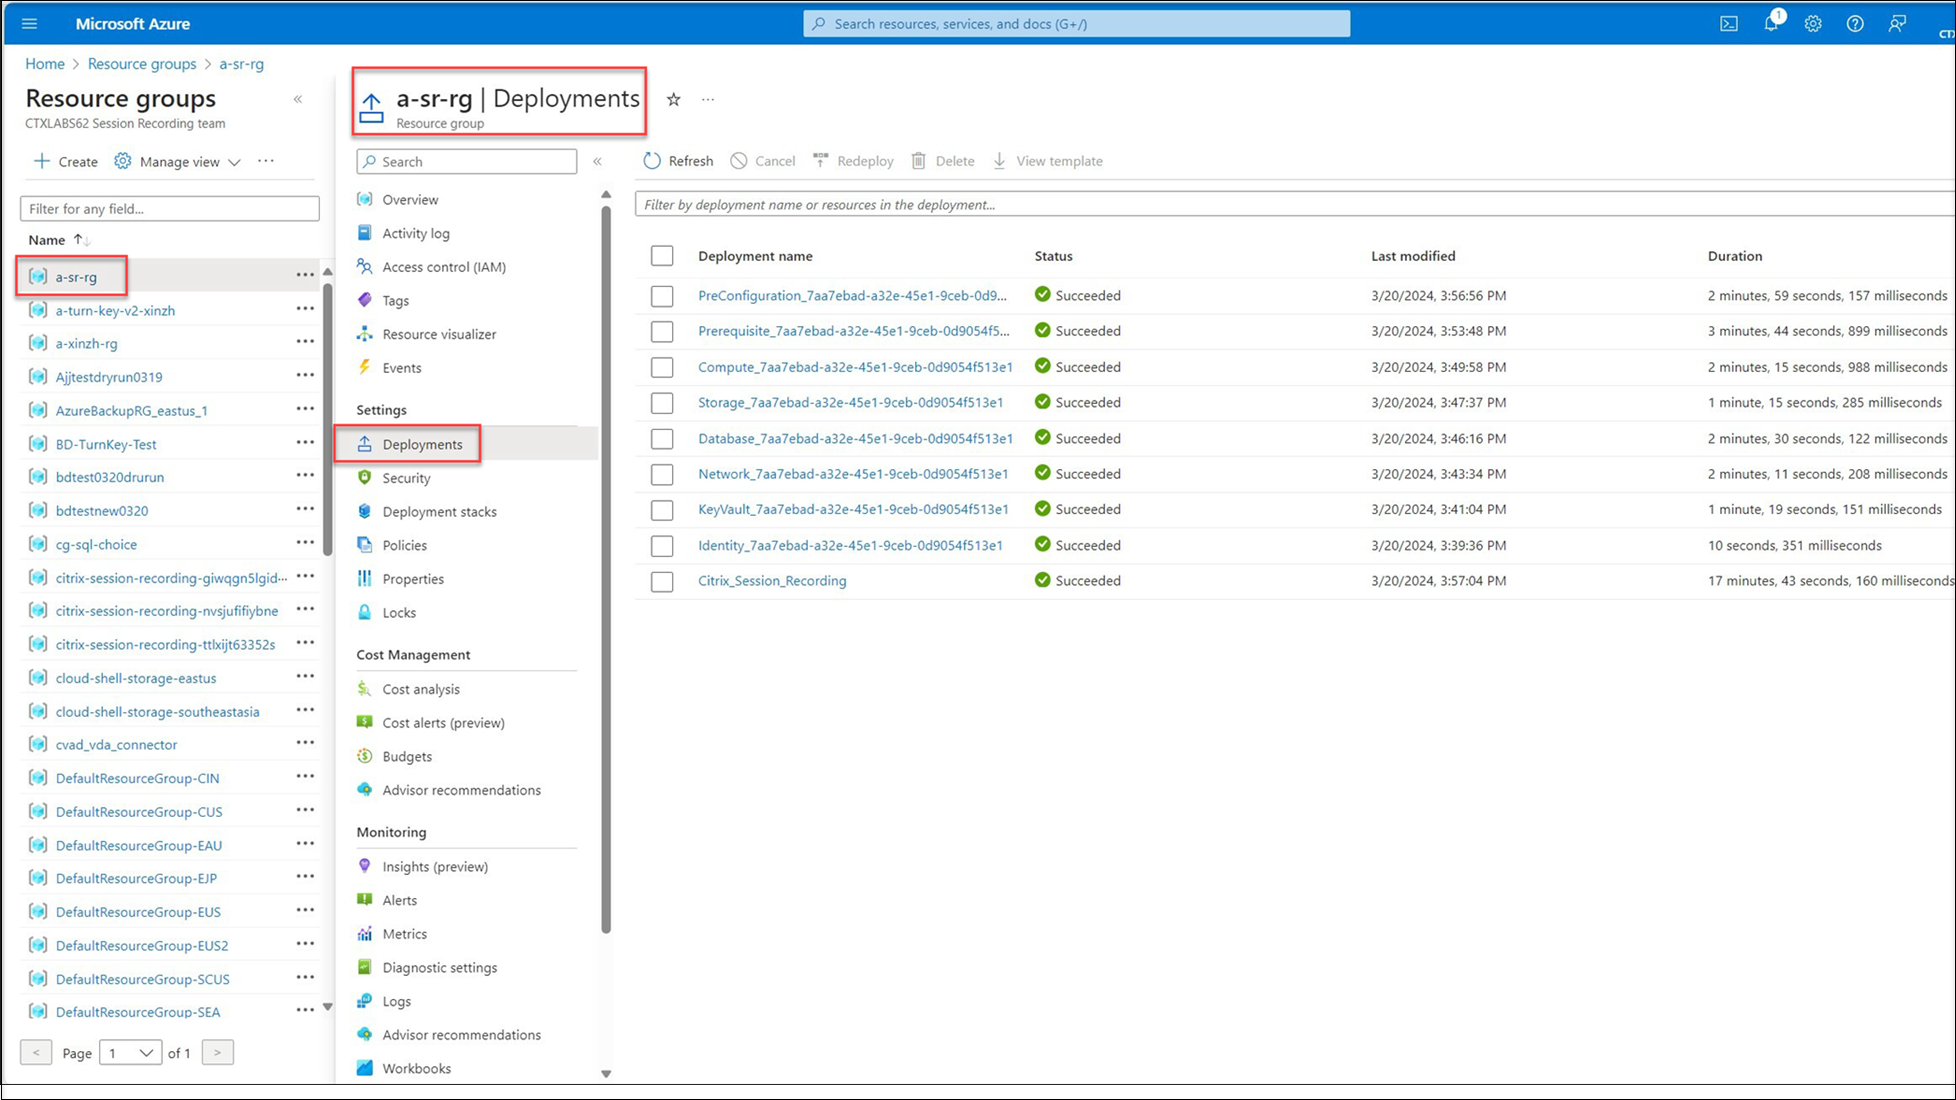This screenshot has height=1100, width=1956.
Task: Click the feedback icon in top bar
Action: 1897,24
